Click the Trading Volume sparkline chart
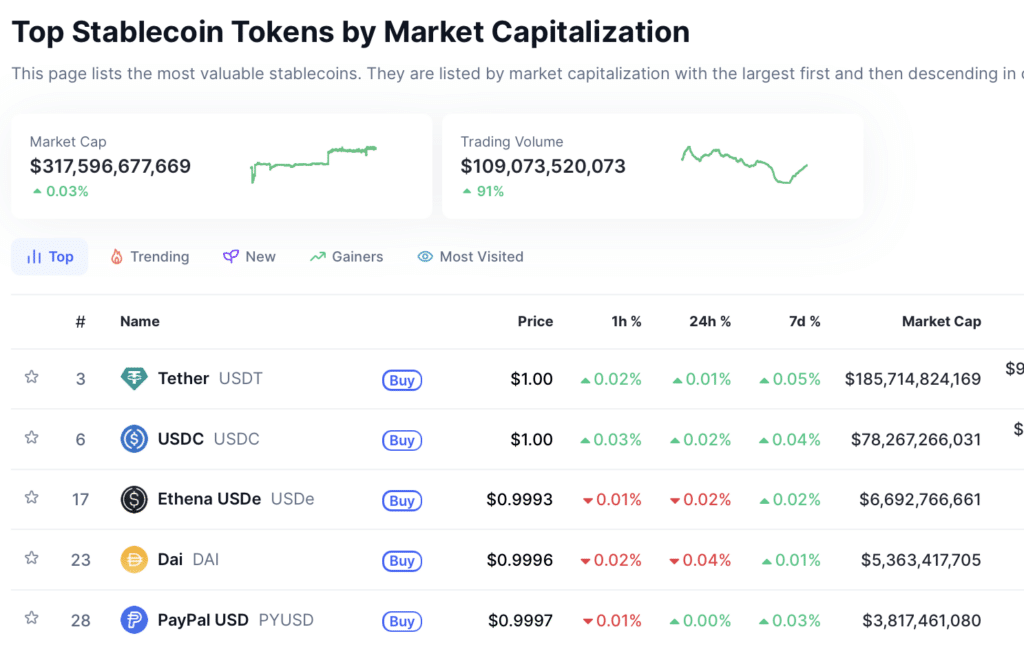The height and width of the screenshot is (647, 1024). tap(745, 163)
